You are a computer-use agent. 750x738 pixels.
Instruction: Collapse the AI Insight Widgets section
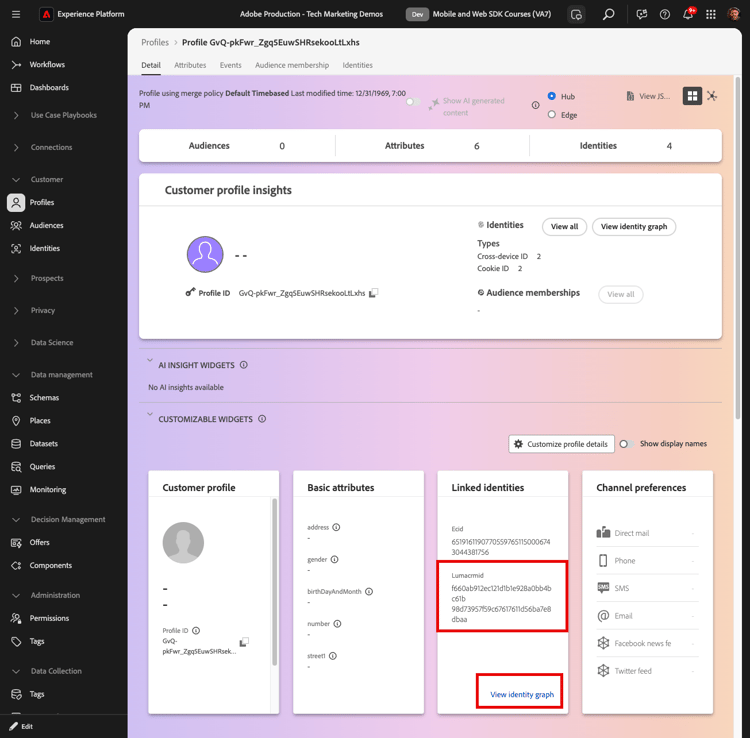click(150, 361)
